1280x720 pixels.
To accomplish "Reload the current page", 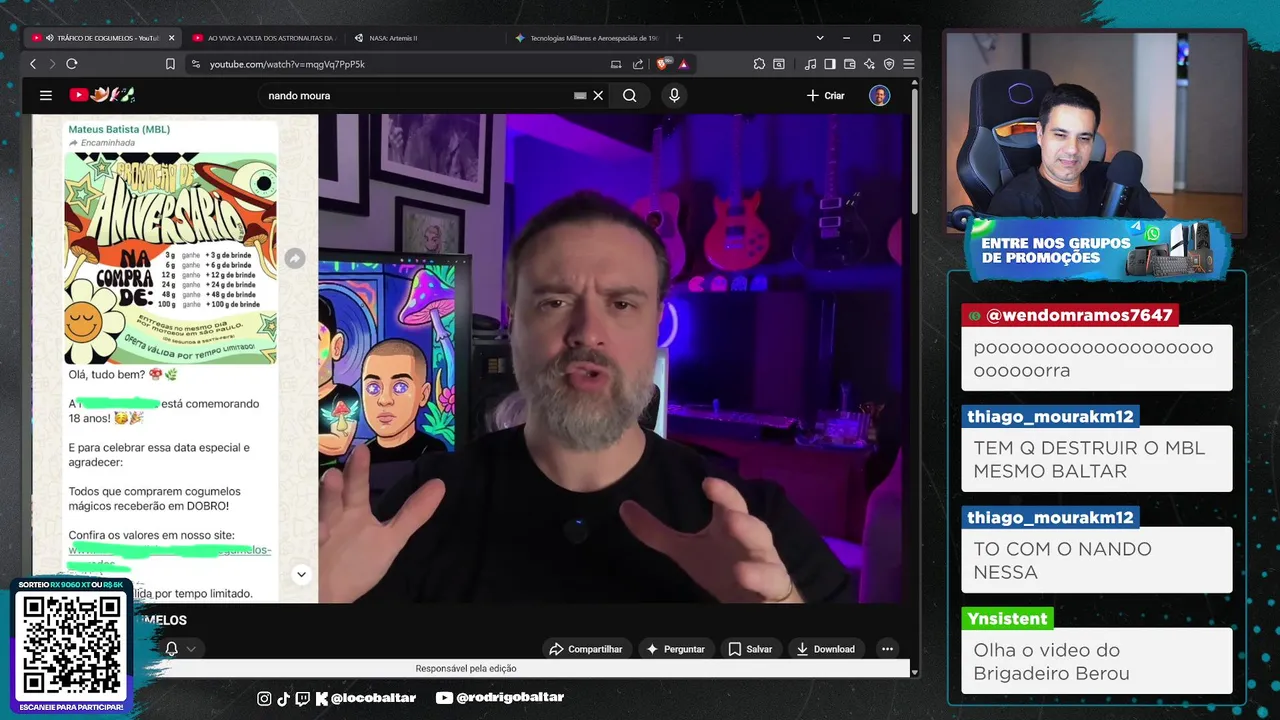I will (x=72, y=64).
